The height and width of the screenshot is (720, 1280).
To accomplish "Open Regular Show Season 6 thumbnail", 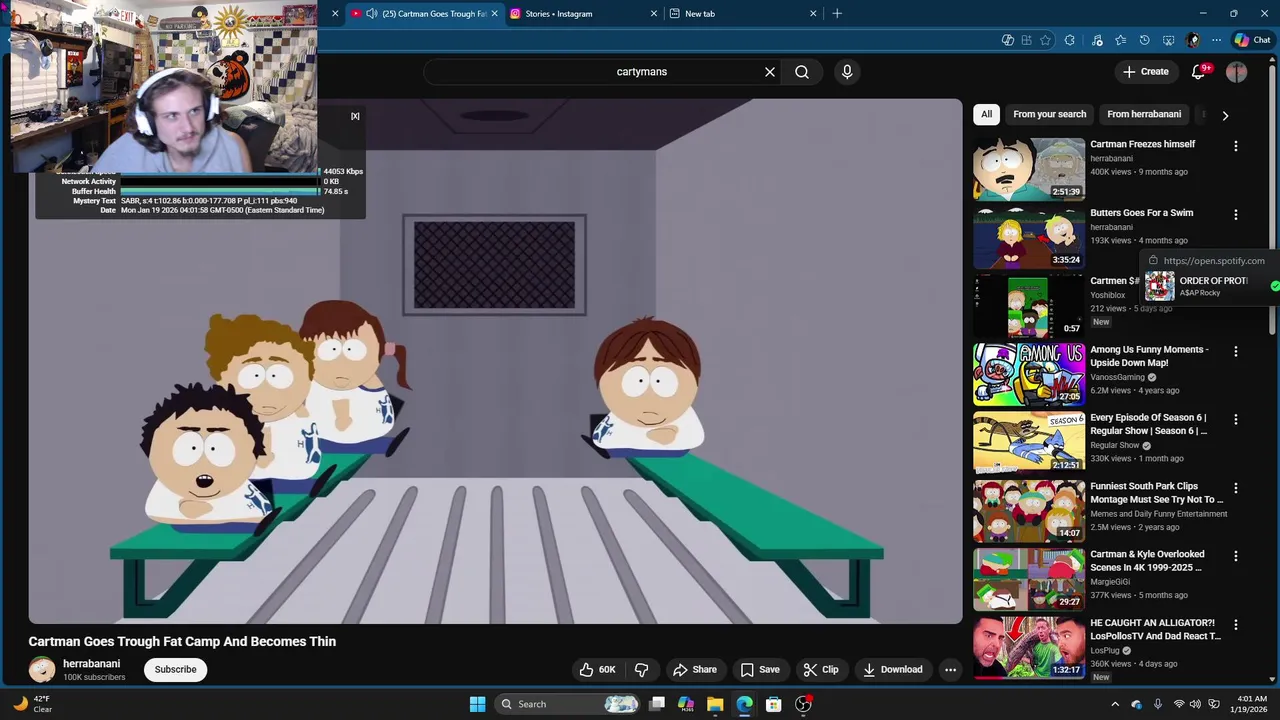I will coord(1029,442).
